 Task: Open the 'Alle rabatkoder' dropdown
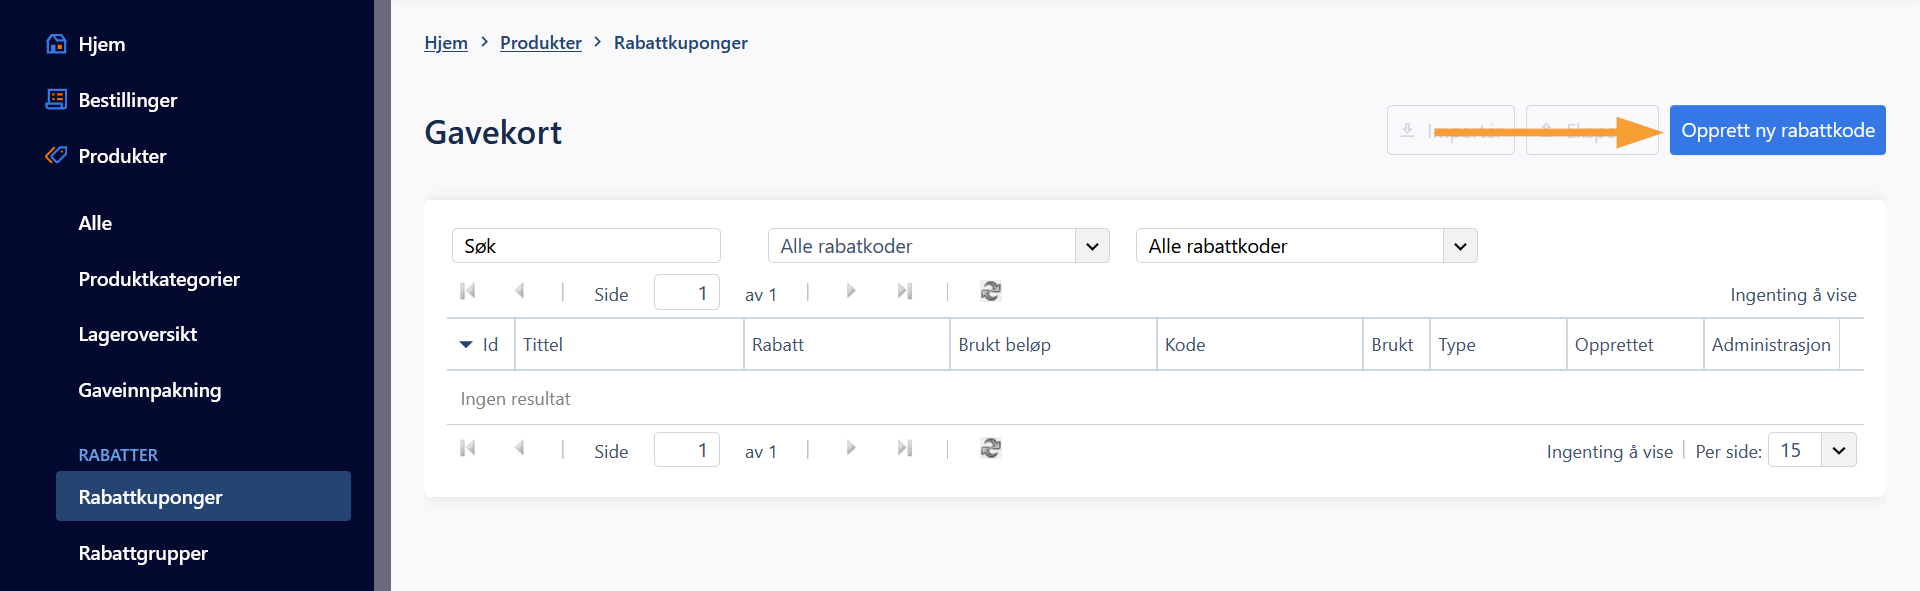coord(939,246)
